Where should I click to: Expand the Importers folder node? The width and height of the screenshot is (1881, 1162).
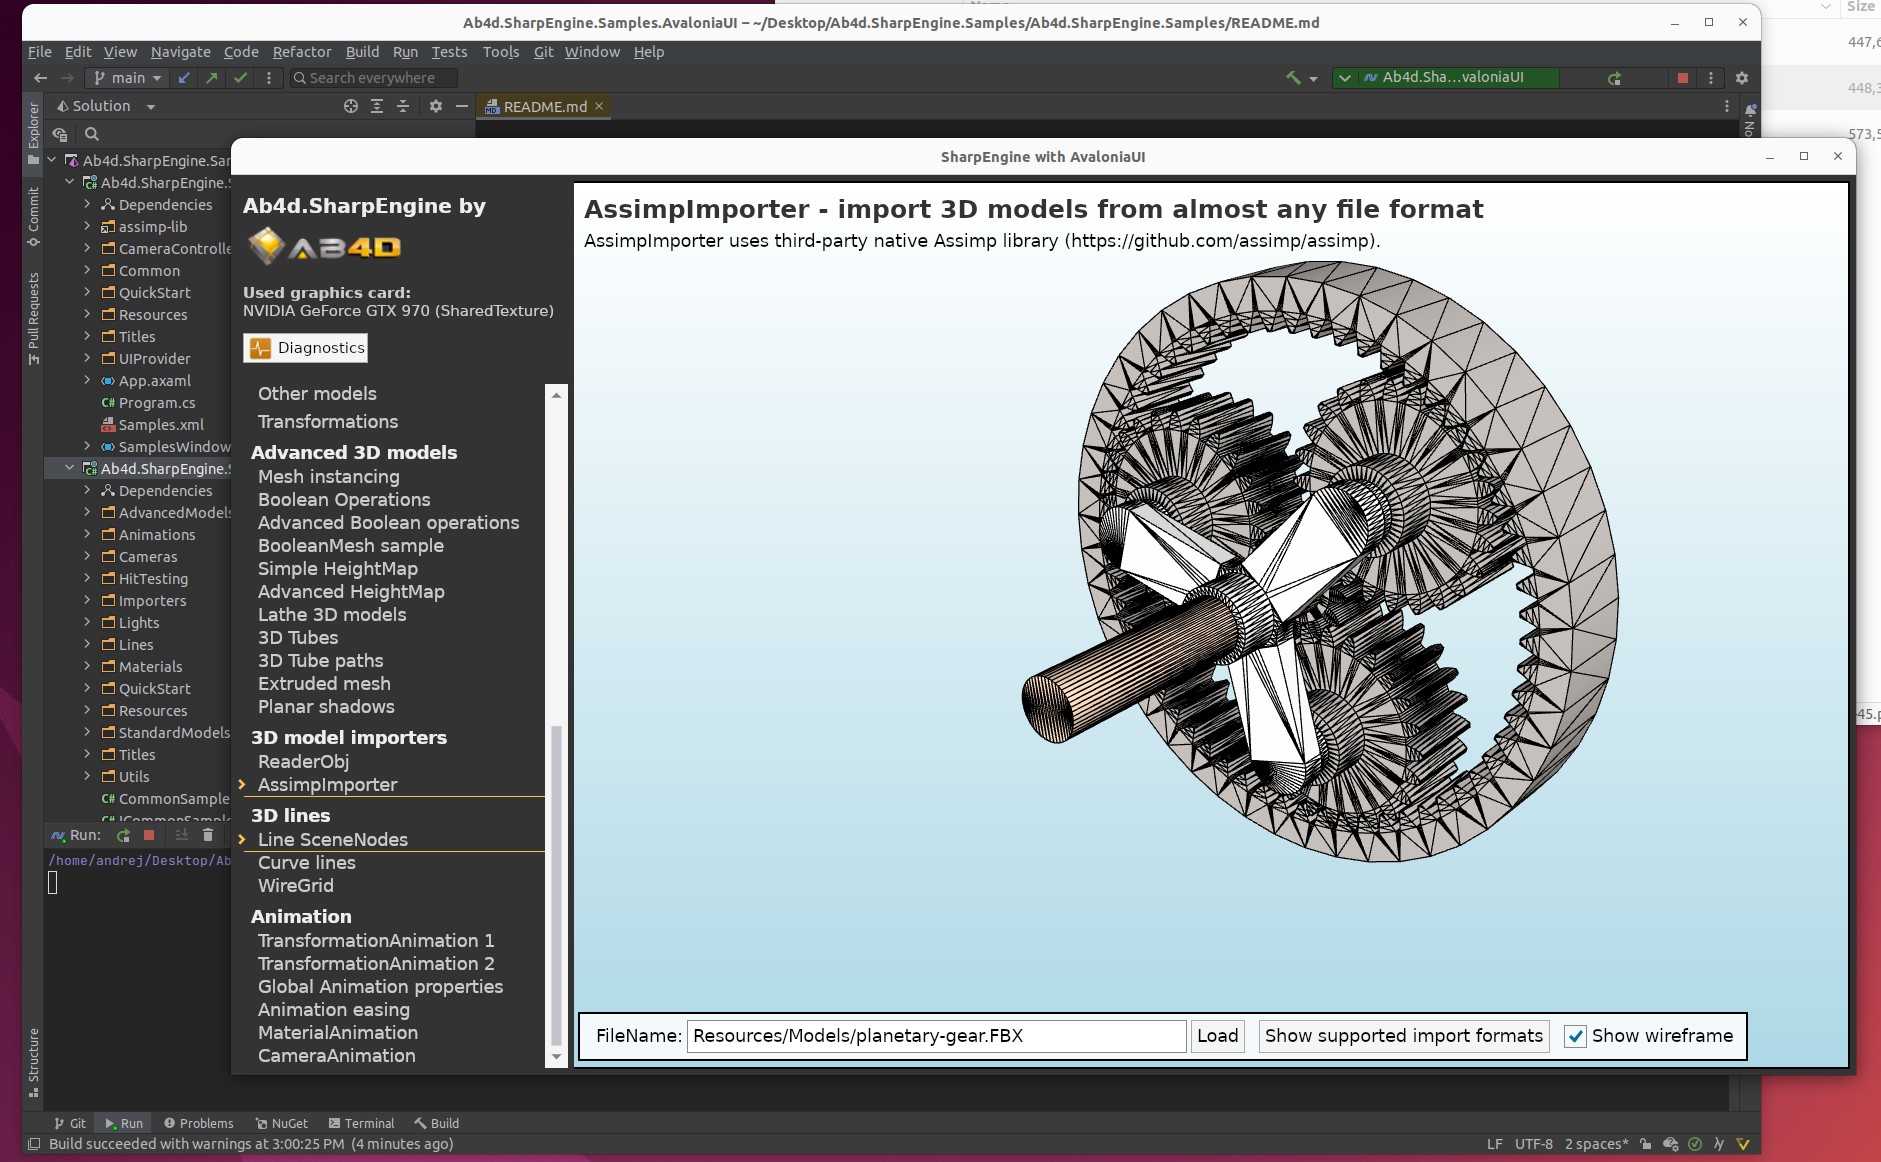[87, 601]
